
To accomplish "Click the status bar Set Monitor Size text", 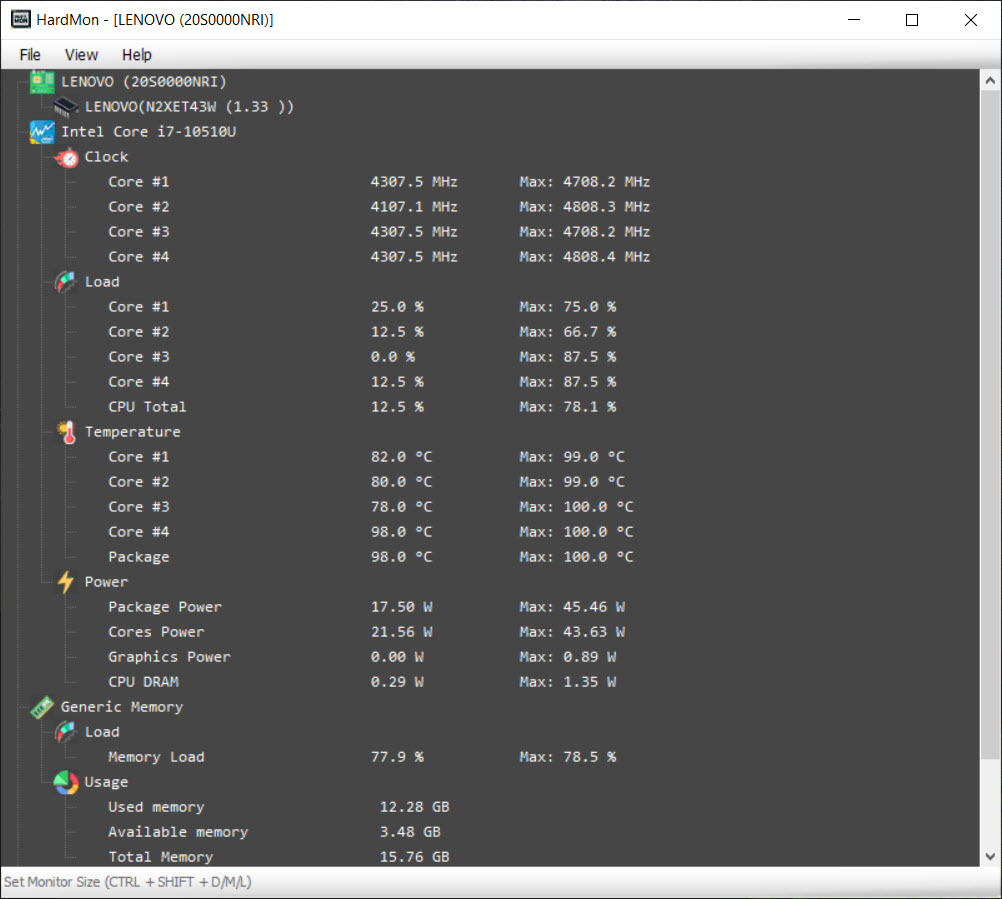I will click(128, 882).
